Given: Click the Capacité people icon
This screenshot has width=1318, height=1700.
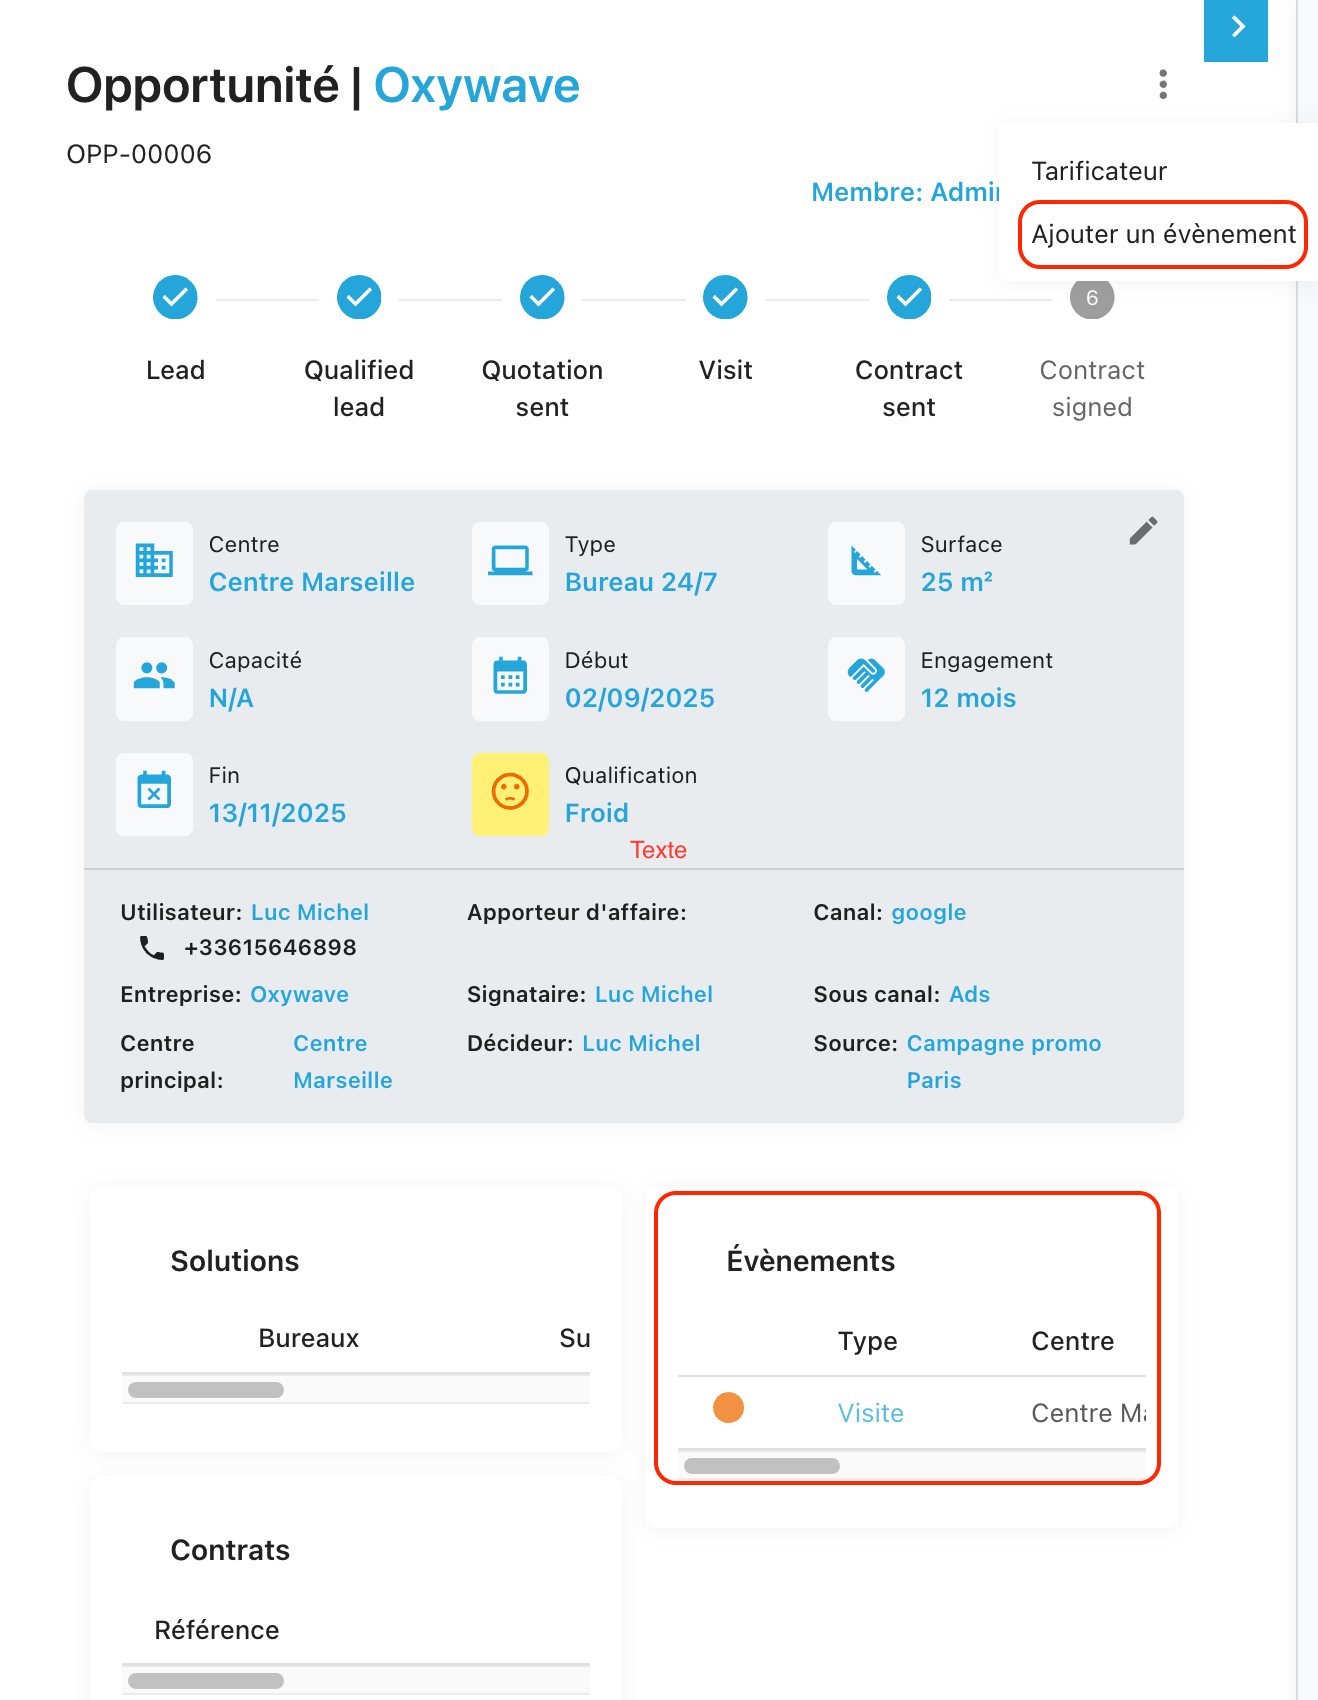Looking at the screenshot, I should click(x=154, y=678).
